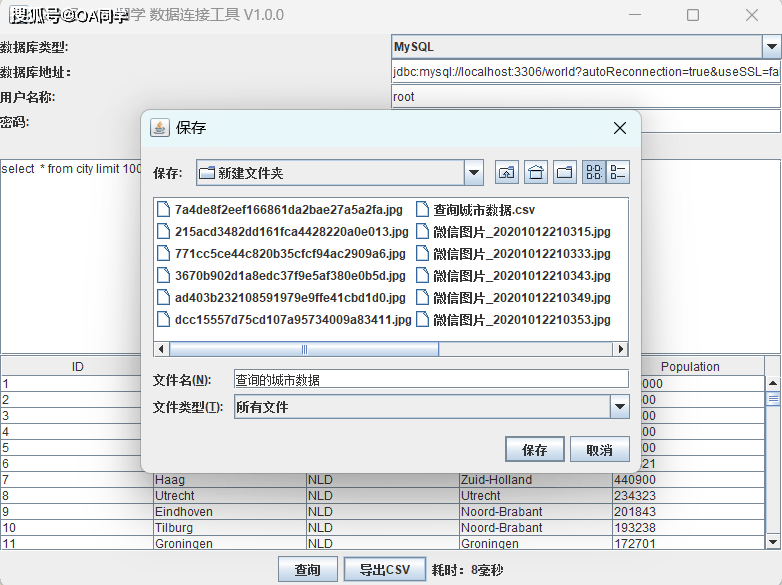Open the MySQL database type dropdown

(771, 47)
